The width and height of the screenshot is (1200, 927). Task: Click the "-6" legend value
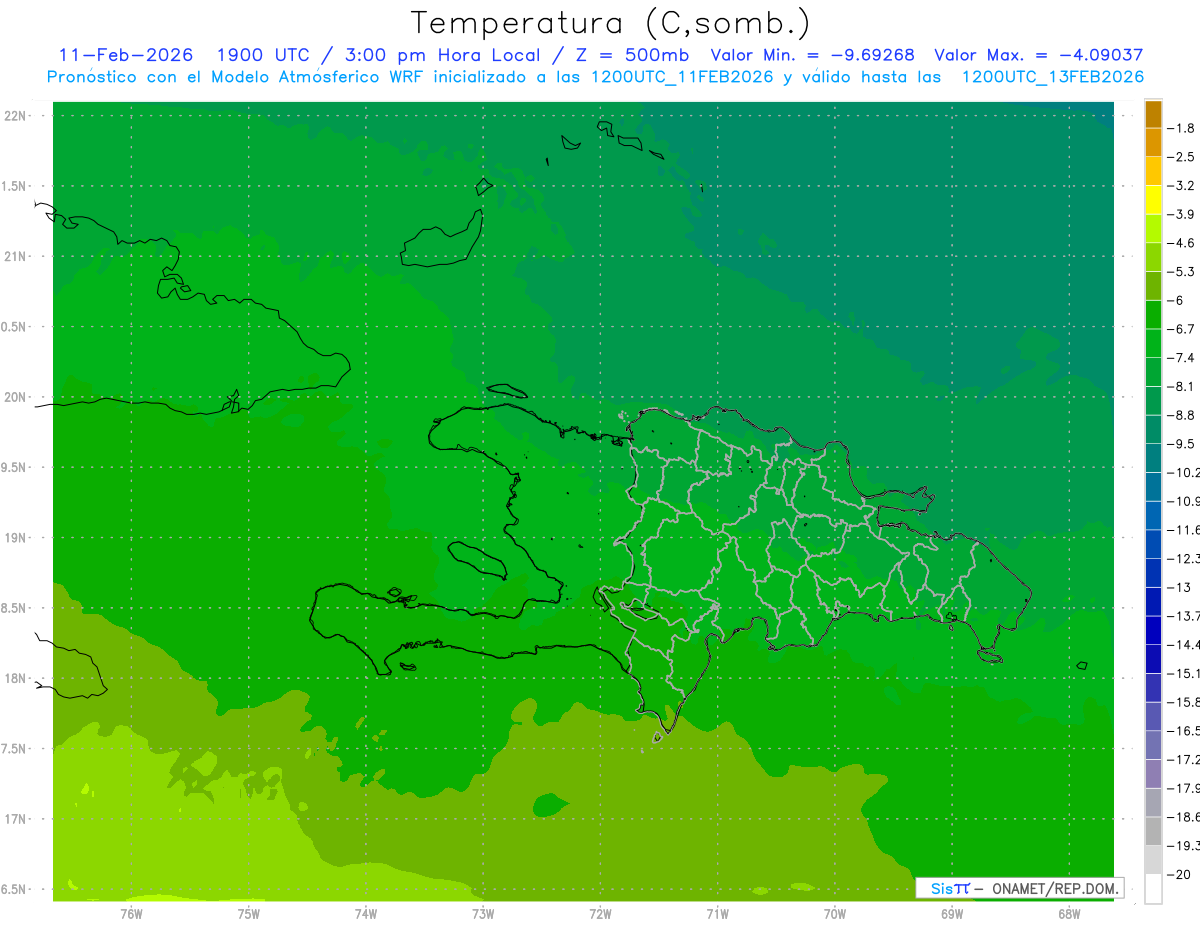(x=1178, y=300)
